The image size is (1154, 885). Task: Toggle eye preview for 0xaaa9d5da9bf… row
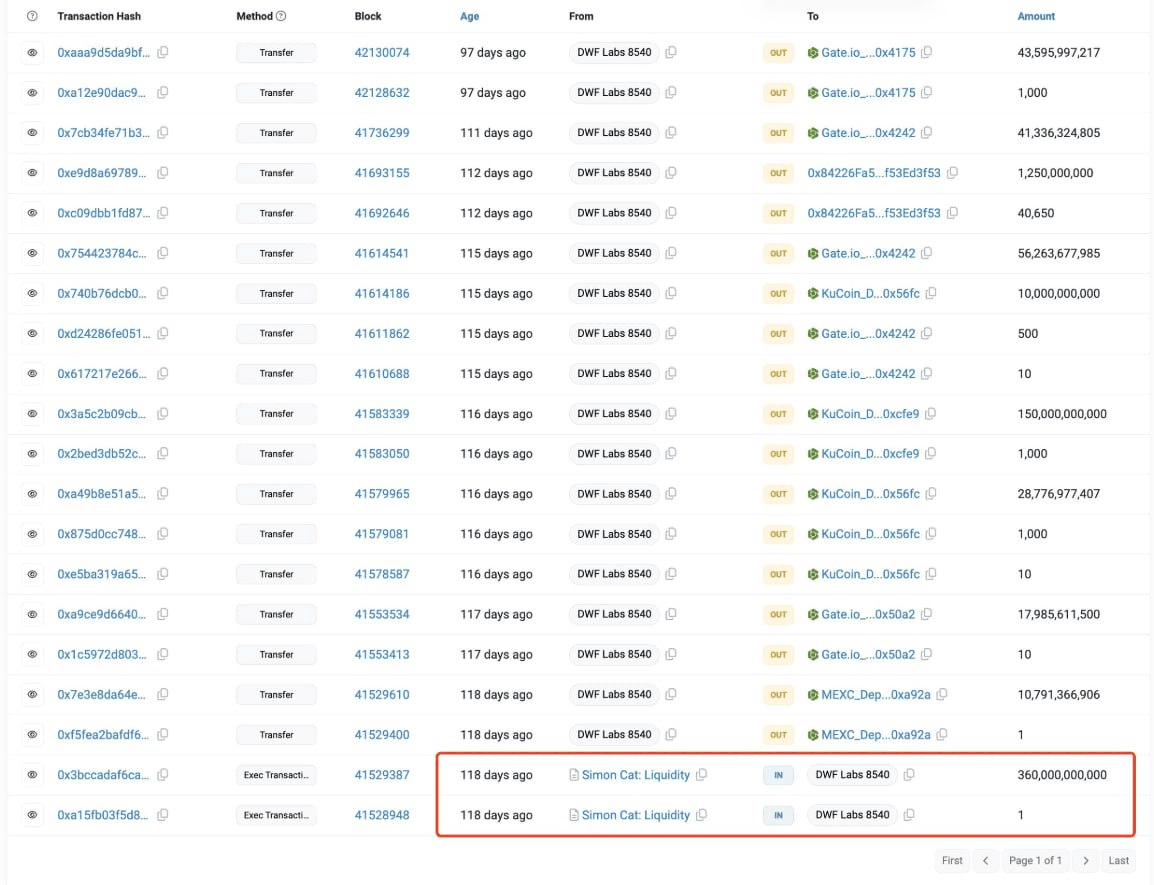tap(32, 52)
